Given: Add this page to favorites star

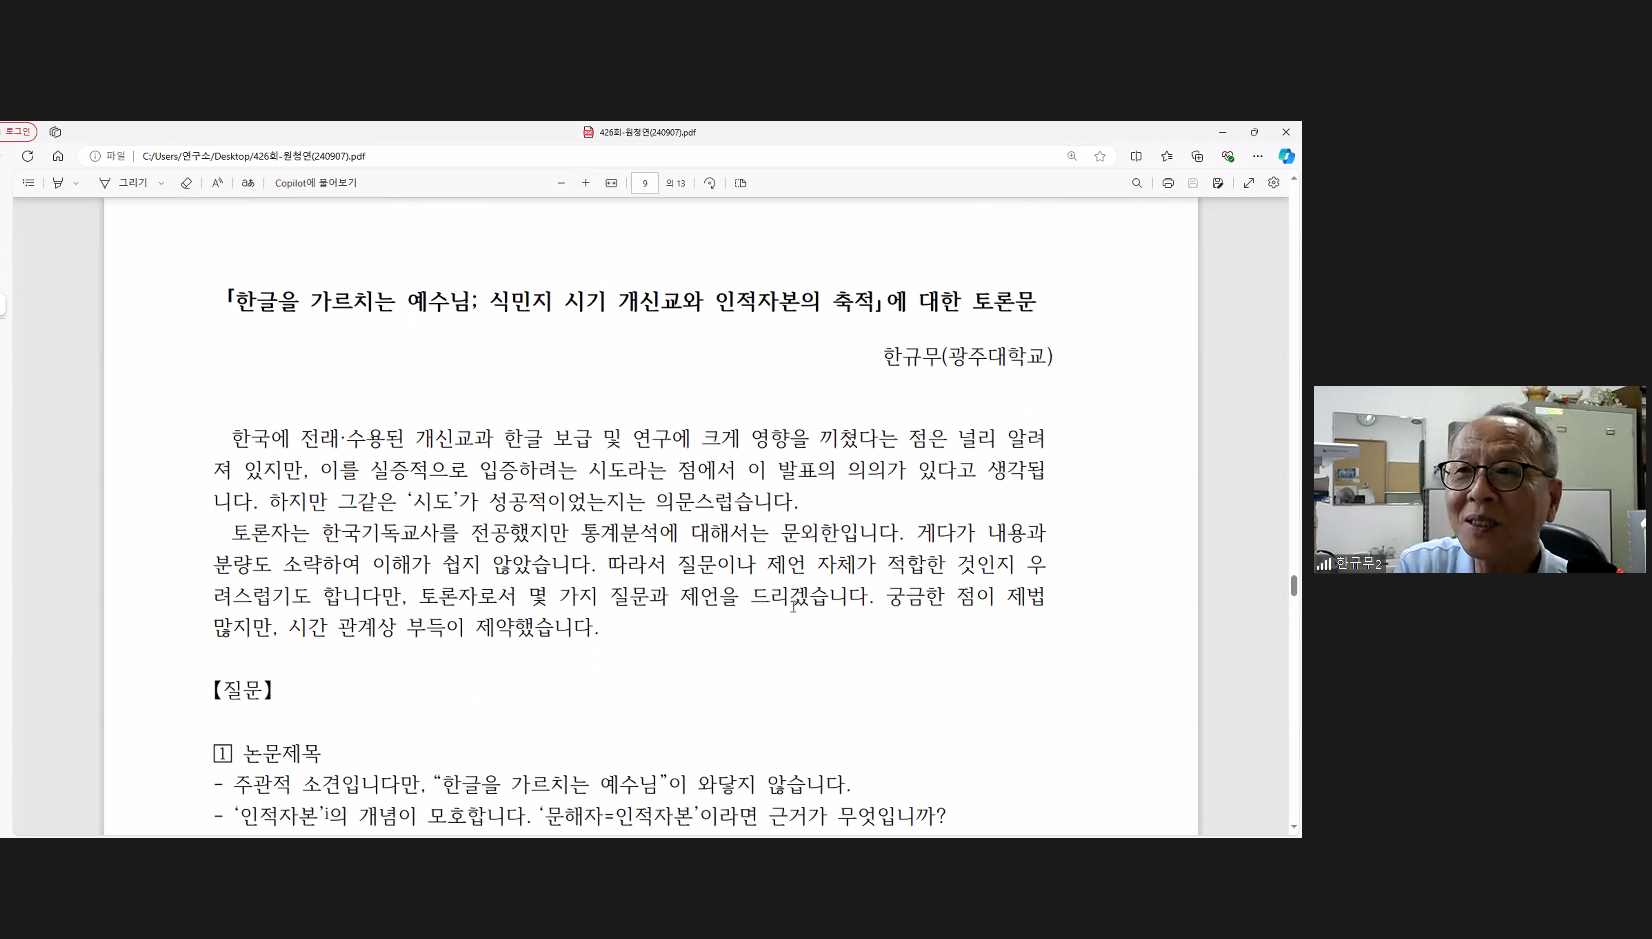Looking at the screenshot, I should [x=1100, y=156].
